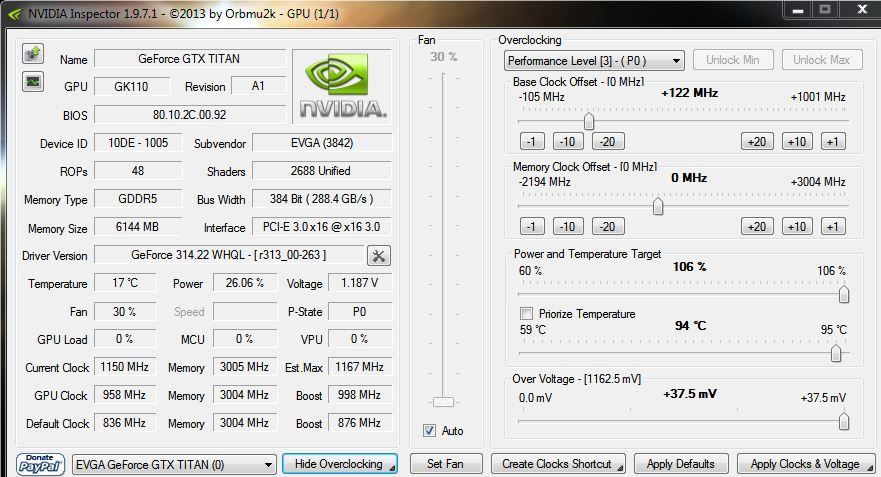Click the Power value 26.06 %
This screenshot has width=881, height=477.
tap(245, 283)
